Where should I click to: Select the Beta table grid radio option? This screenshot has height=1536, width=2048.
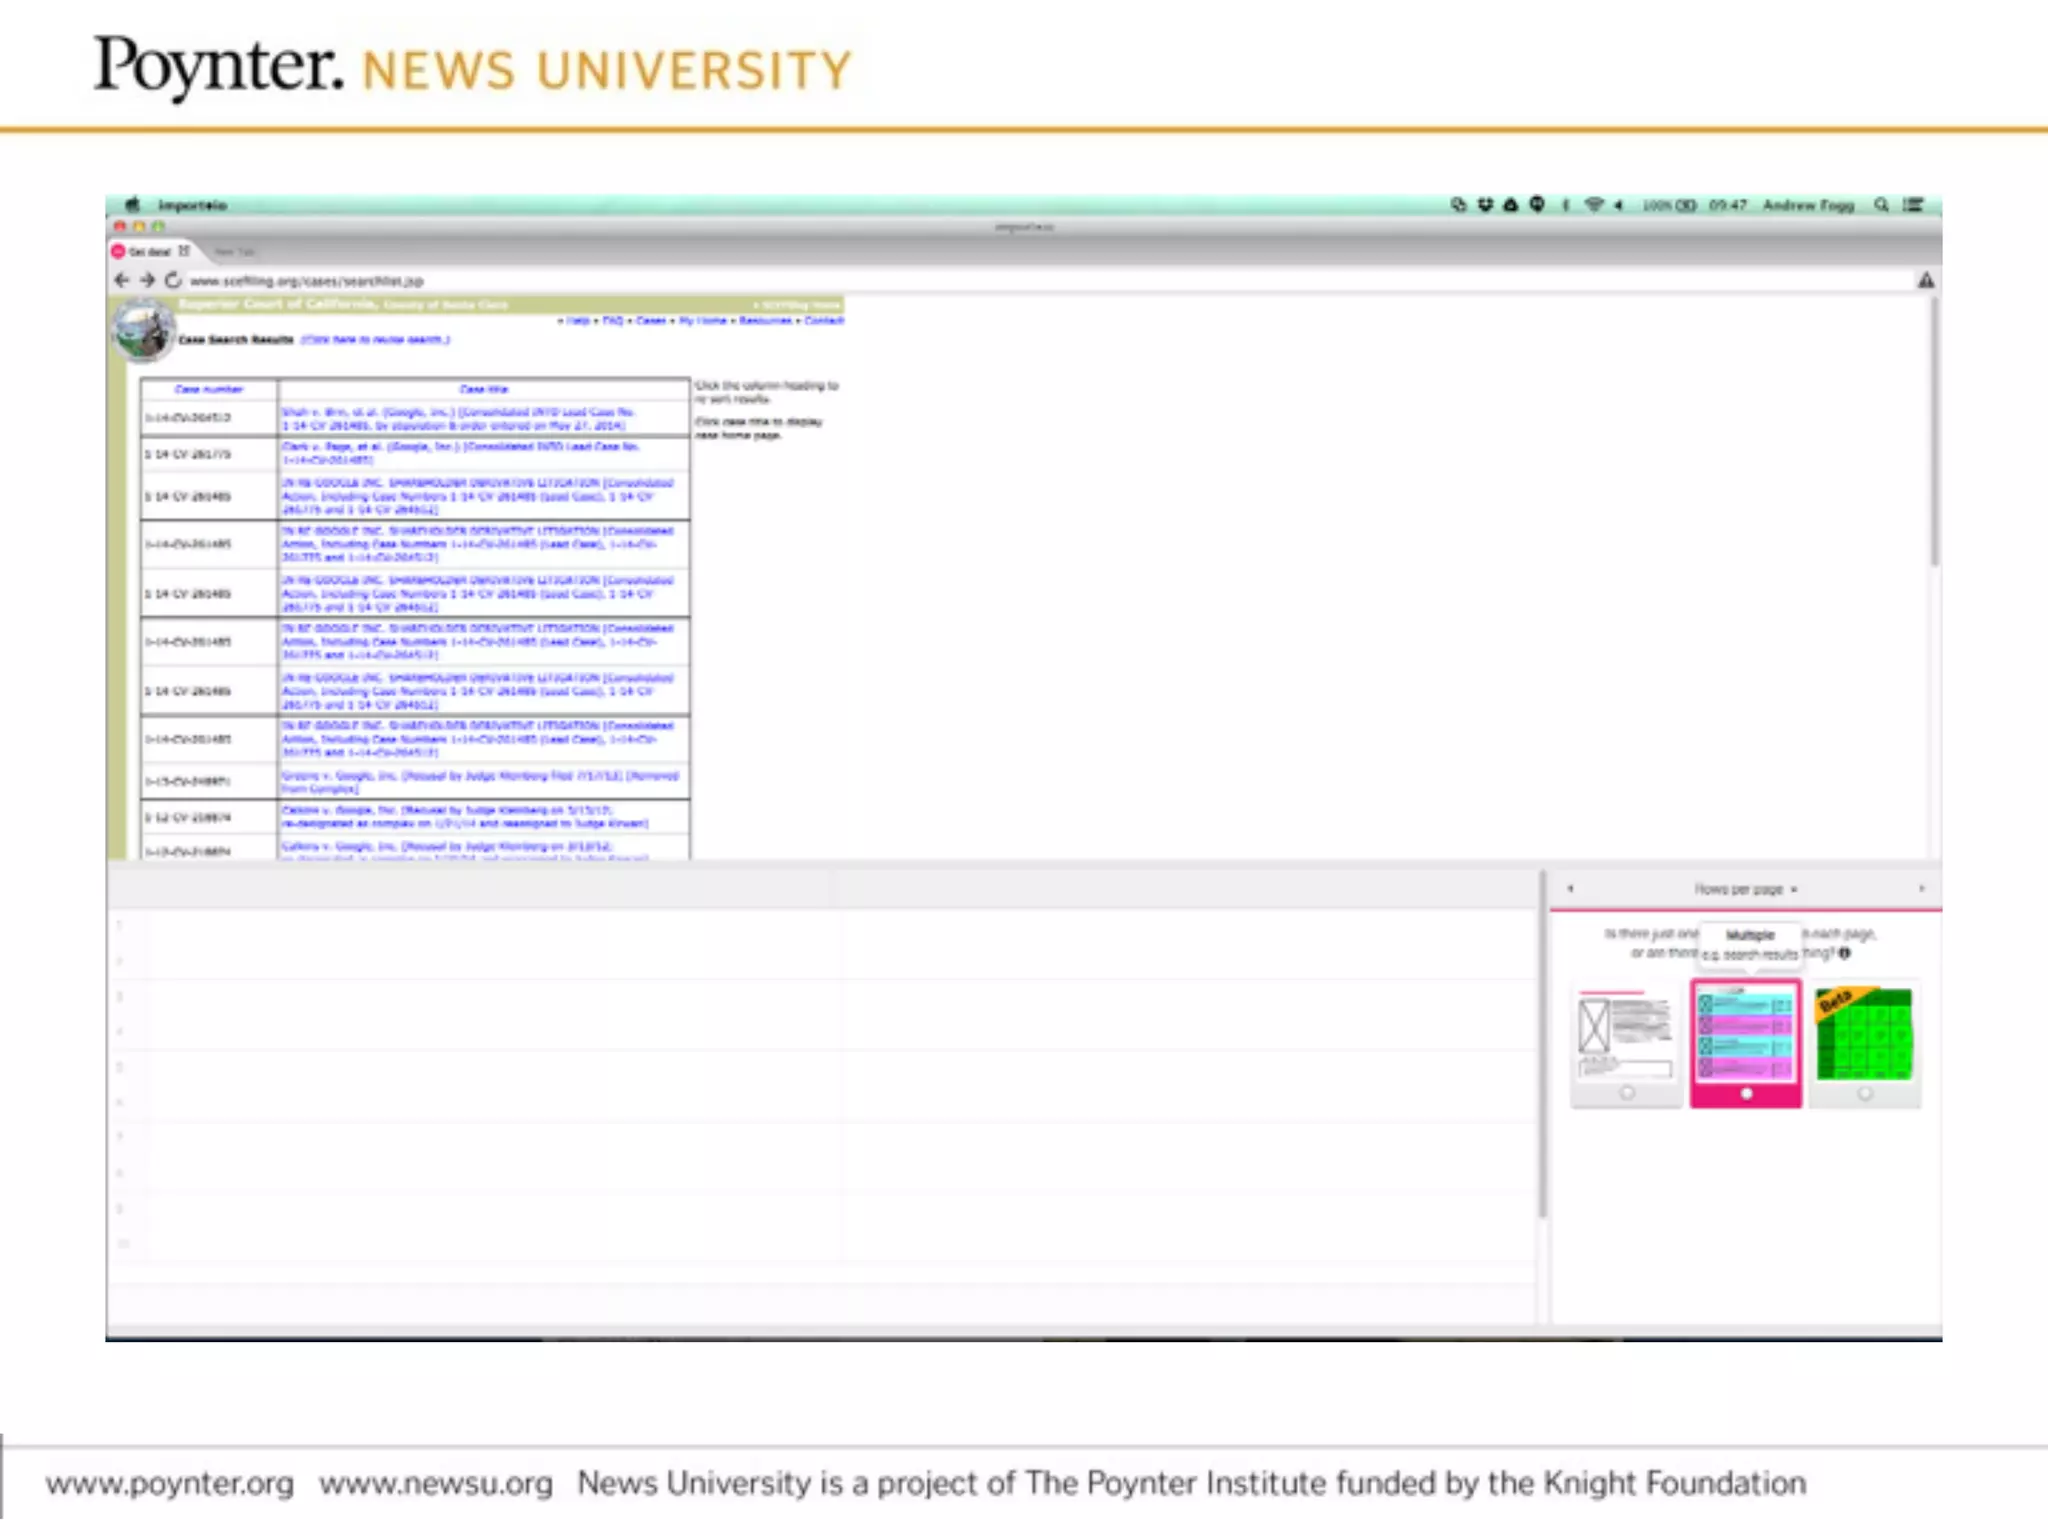pyautogui.click(x=1865, y=1094)
